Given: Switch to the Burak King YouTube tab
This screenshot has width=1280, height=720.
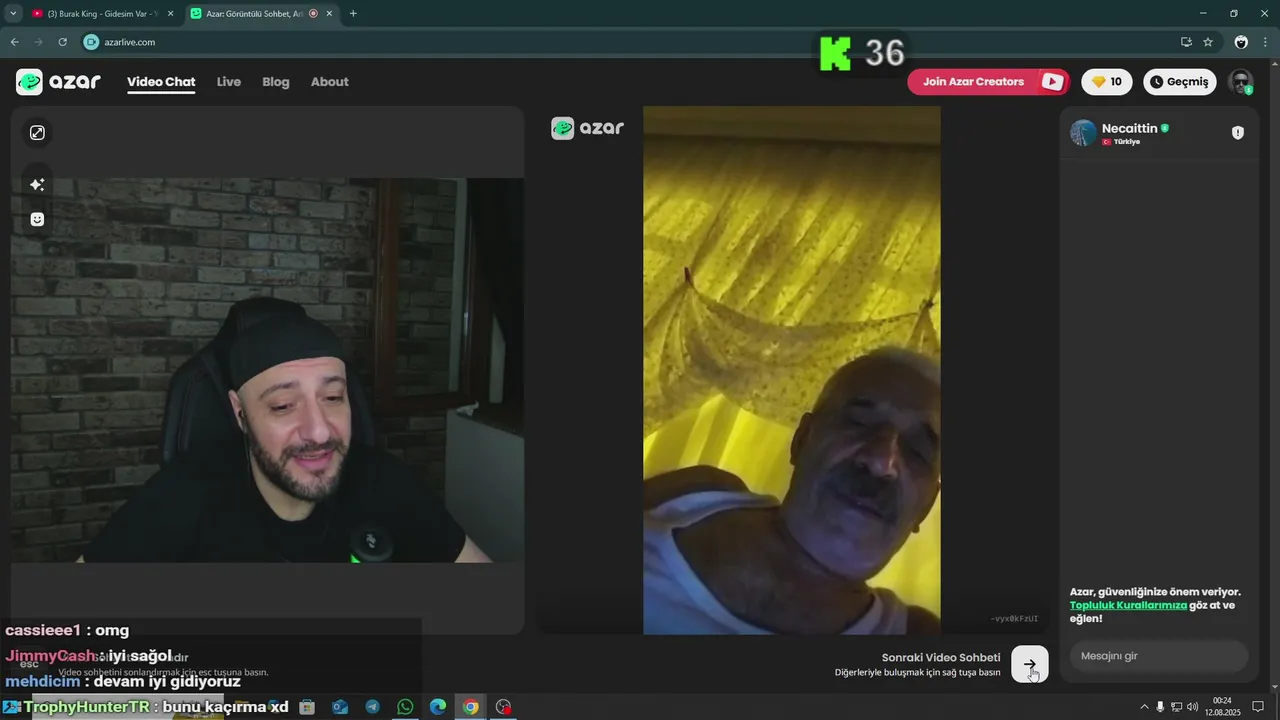Looking at the screenshot, I should [x=103, y=14].
